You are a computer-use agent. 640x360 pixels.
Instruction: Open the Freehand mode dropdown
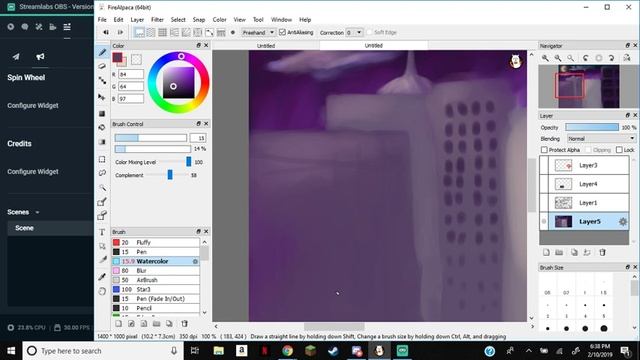pyautogui.click(x=258, y=32)
